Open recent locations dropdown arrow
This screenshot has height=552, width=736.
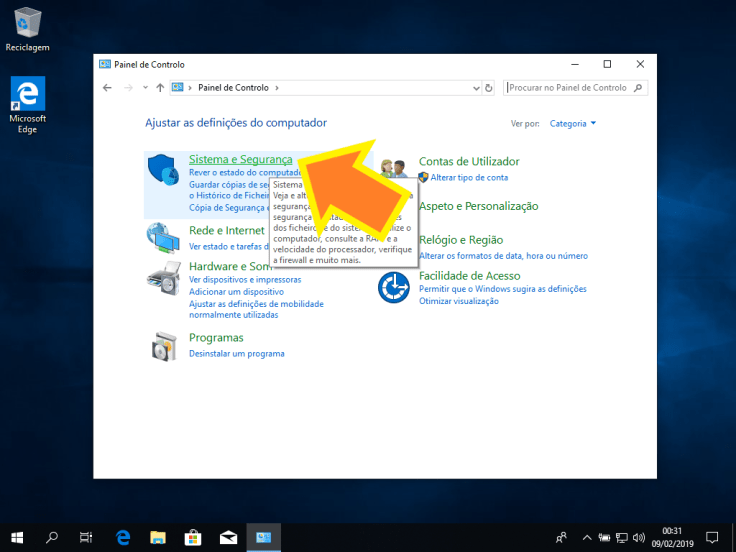(145, 88)
